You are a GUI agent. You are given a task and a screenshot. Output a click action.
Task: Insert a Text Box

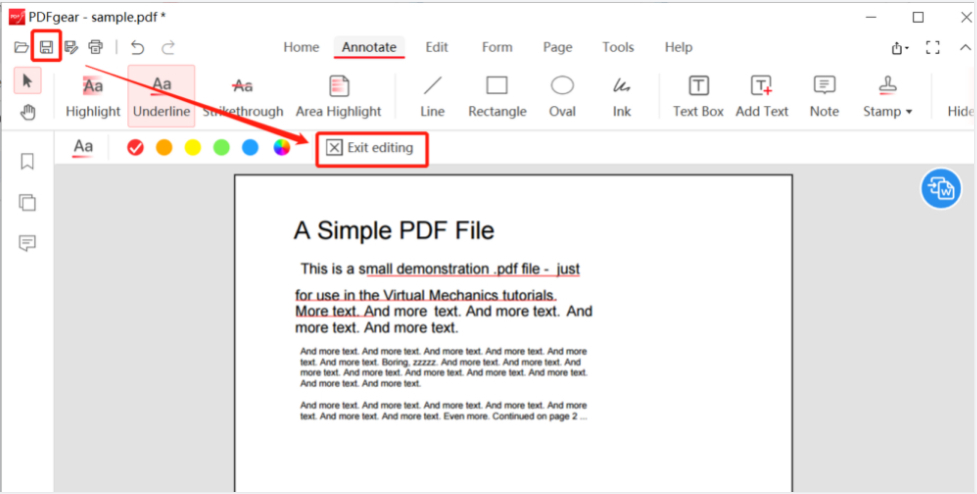click(x=698, y=97)
